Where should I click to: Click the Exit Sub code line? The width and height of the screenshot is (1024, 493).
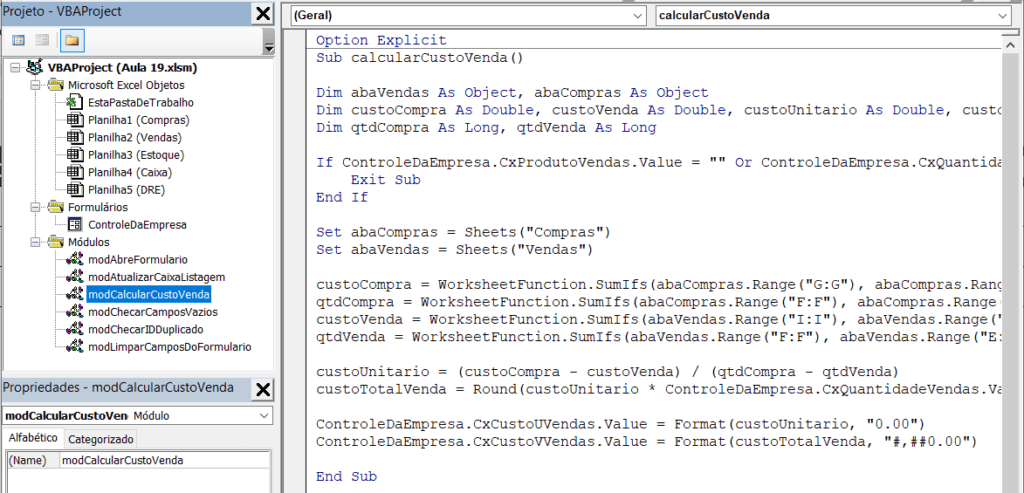click(x=385, y=180)
